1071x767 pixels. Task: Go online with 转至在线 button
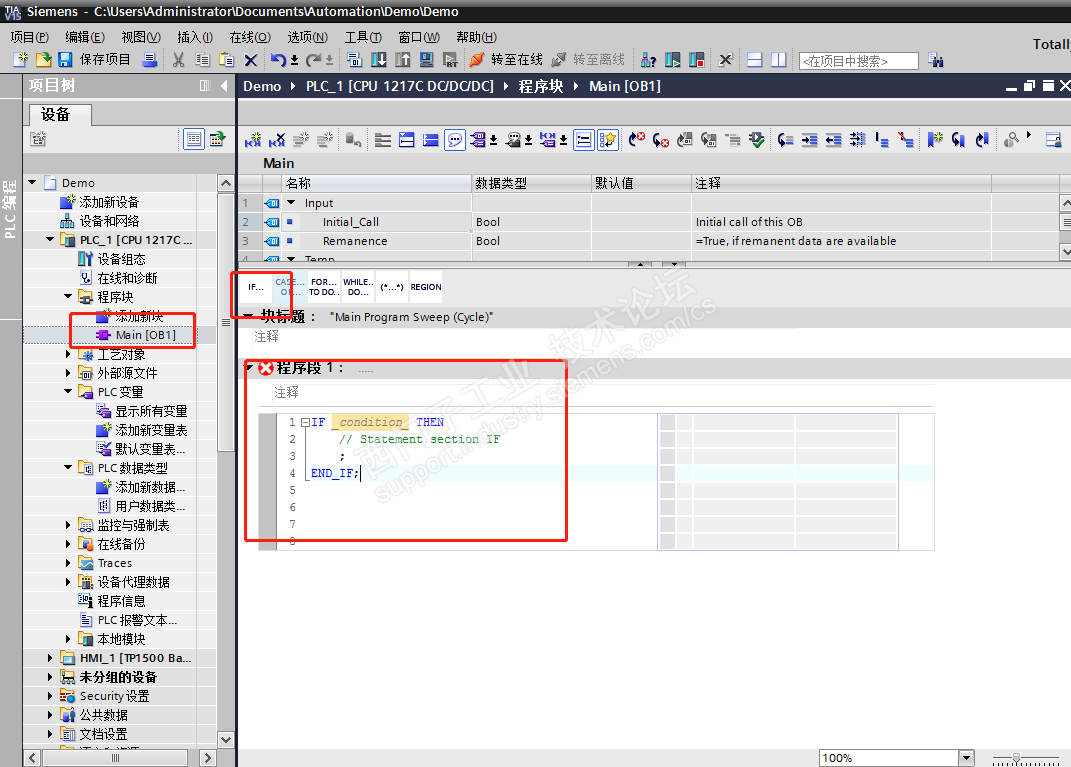click(505, 60)
